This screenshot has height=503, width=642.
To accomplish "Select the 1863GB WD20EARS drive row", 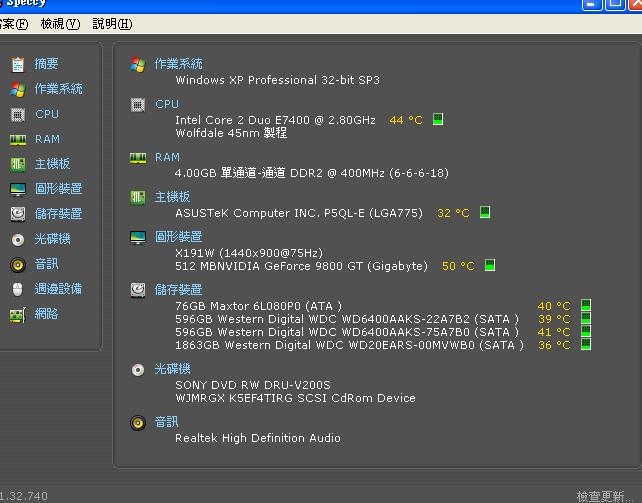I will 349,345.
